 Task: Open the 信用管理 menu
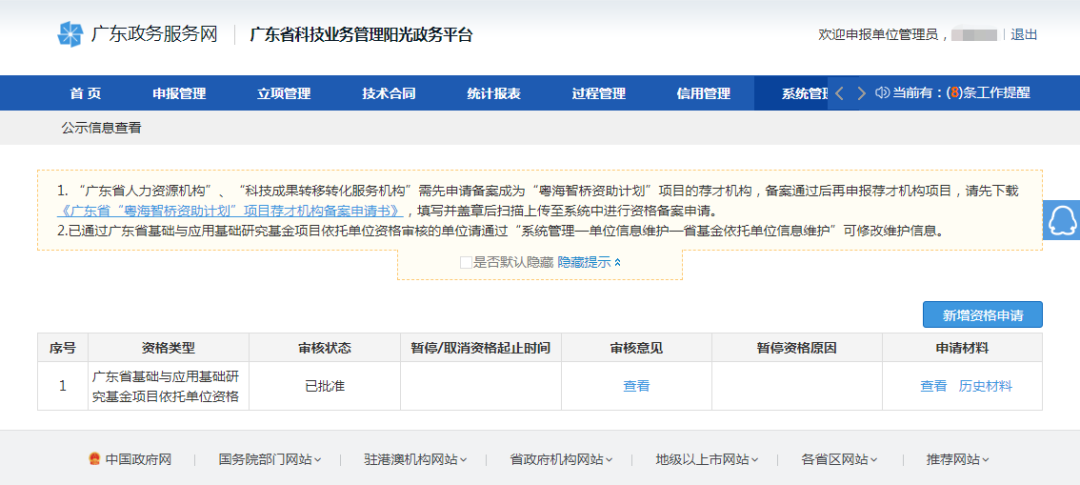click(x=703, y=93)
